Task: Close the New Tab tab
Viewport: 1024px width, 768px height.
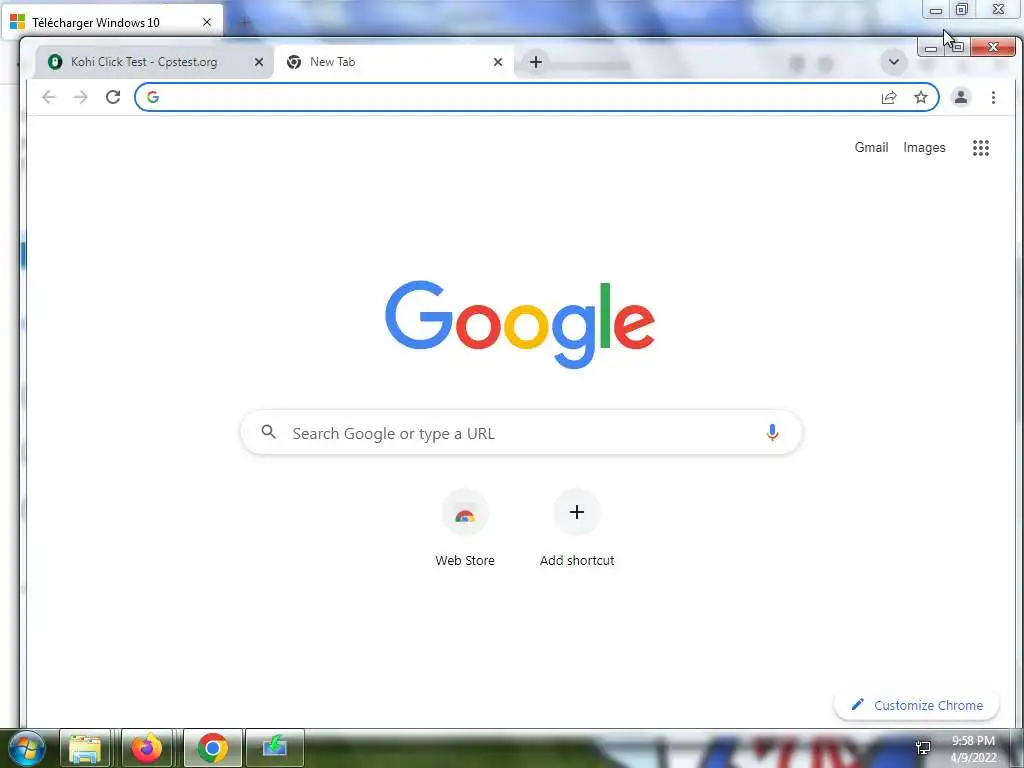Action: point(498,62)
